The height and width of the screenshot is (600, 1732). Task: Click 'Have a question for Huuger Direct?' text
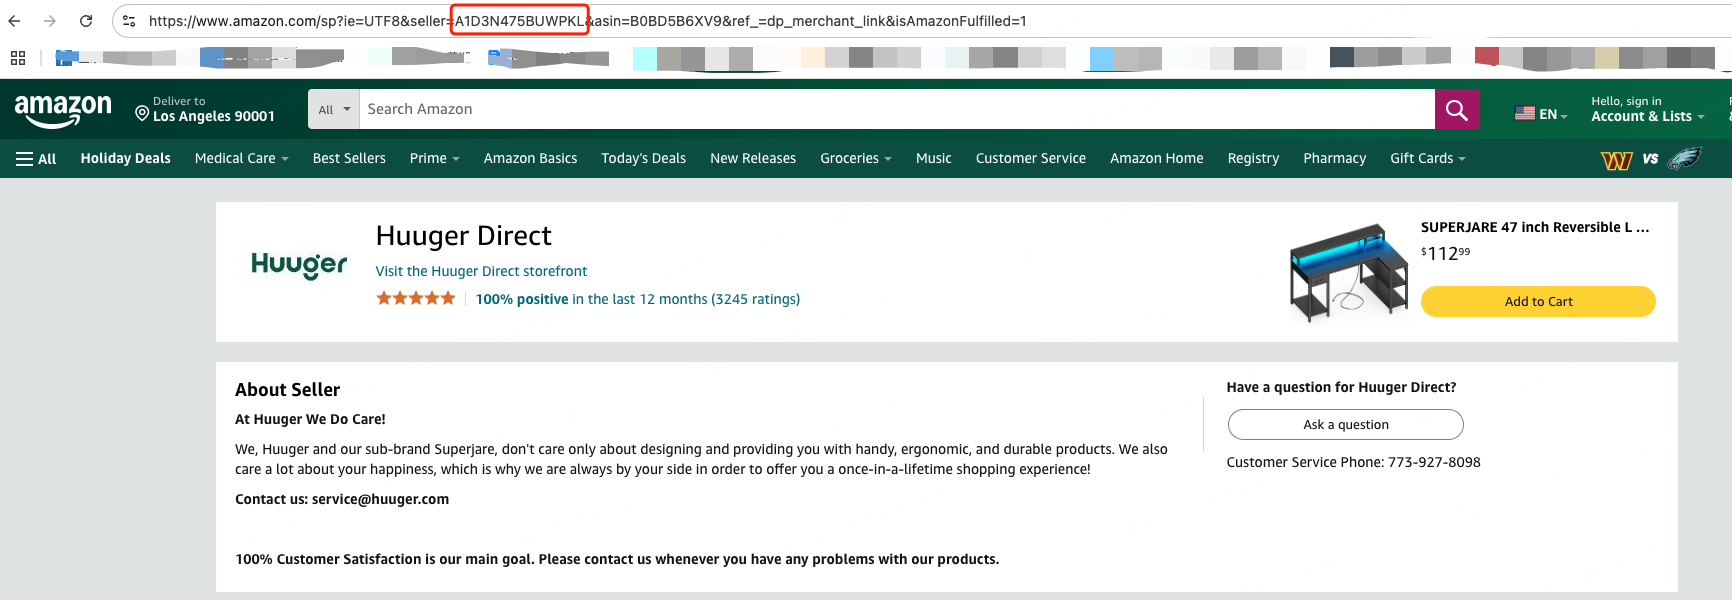click(x=1341, y=387)
